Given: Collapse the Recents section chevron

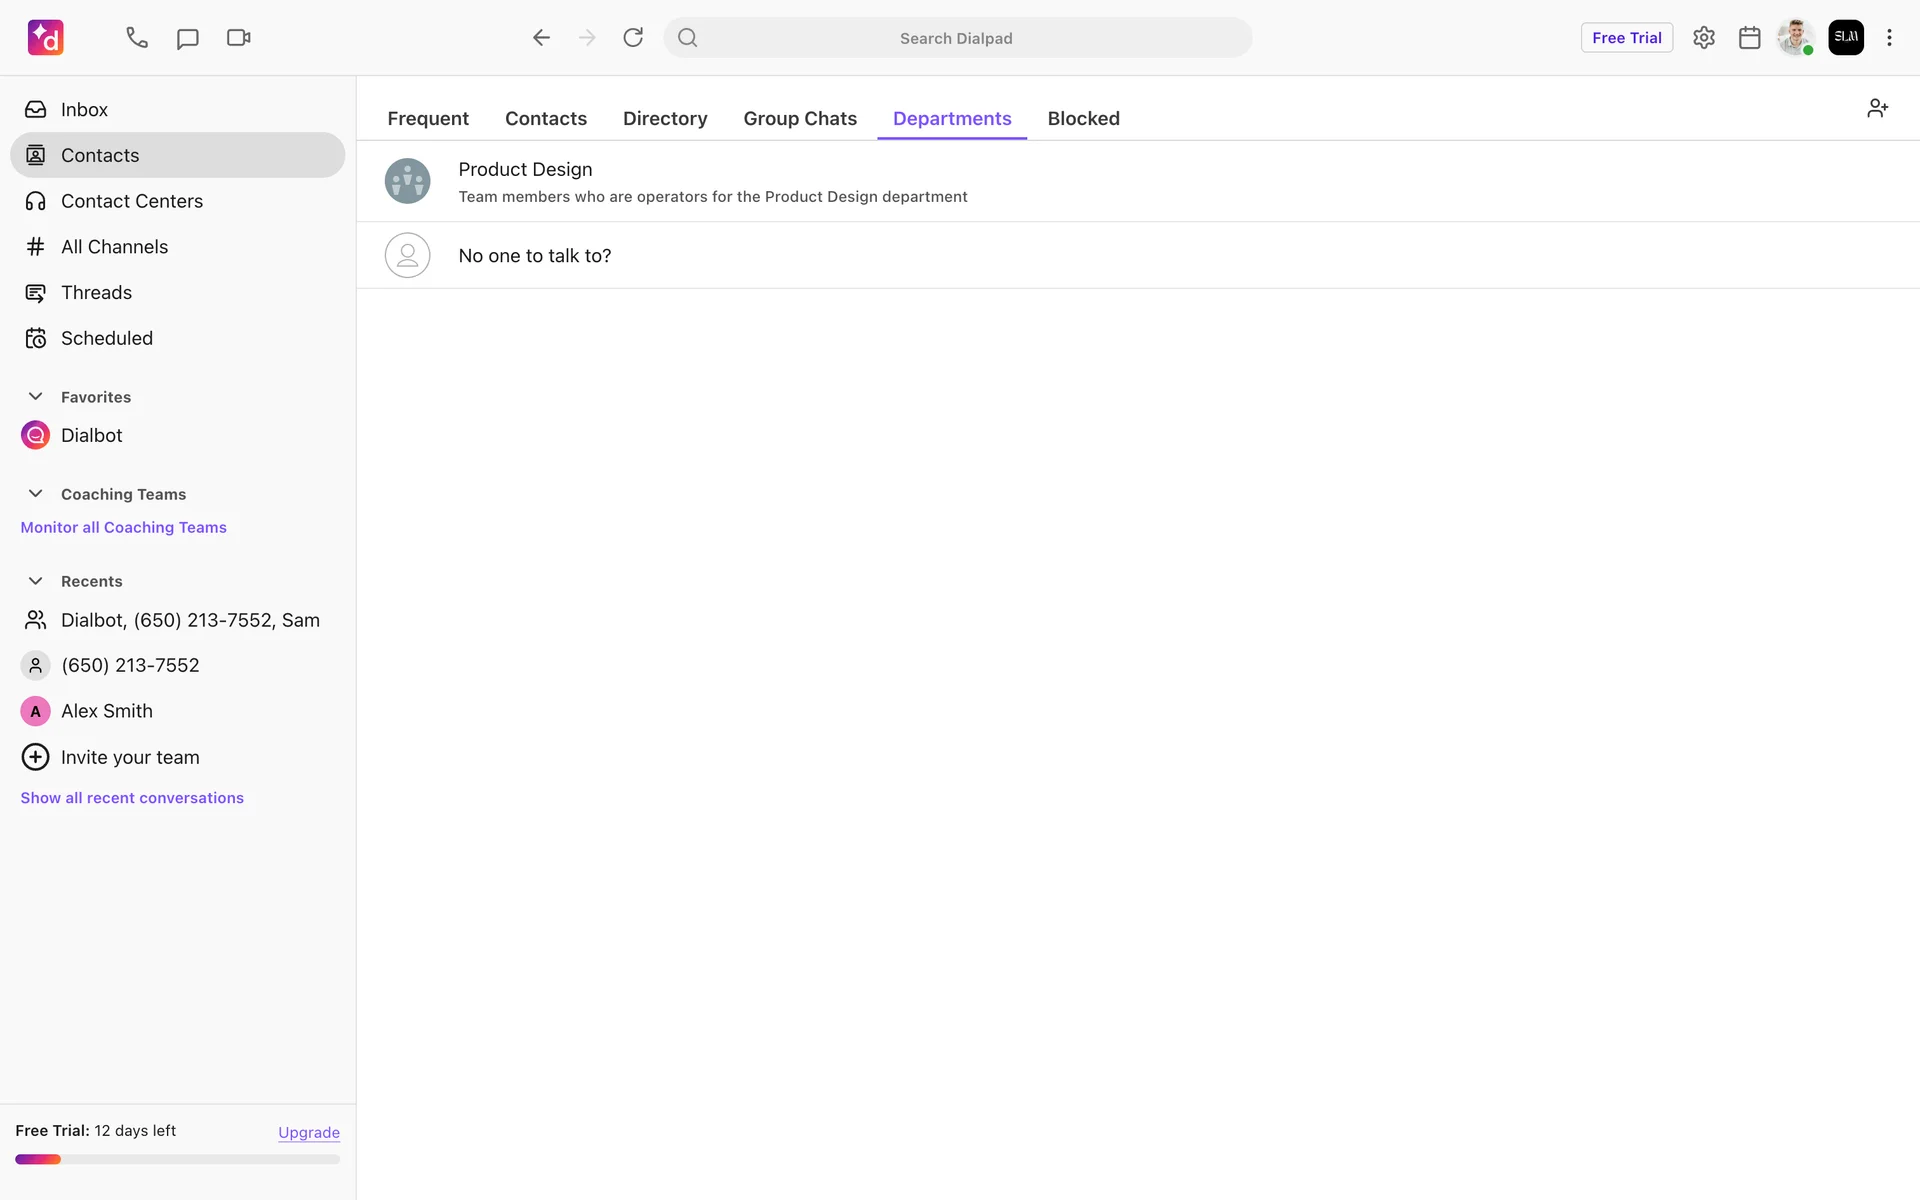Looking at the screenshot, I should point(35,581).
